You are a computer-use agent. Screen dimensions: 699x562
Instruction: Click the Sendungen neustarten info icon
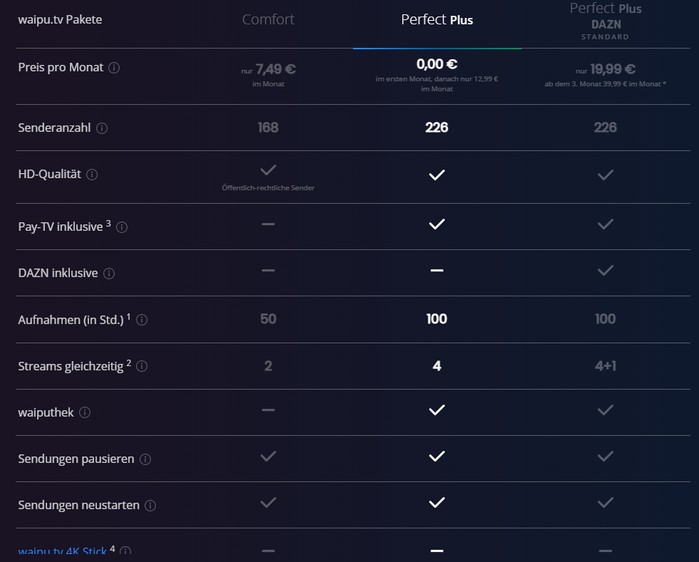tap(150, 505)
